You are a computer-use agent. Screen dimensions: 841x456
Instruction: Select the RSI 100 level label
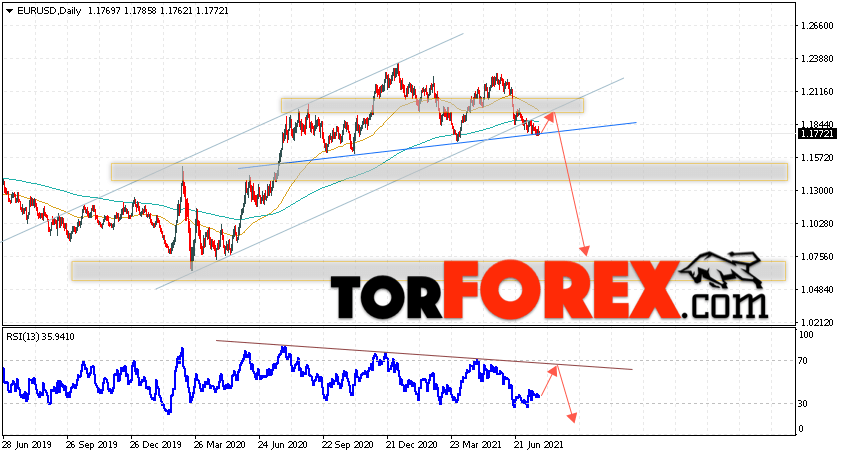click(x=806, y=335)
